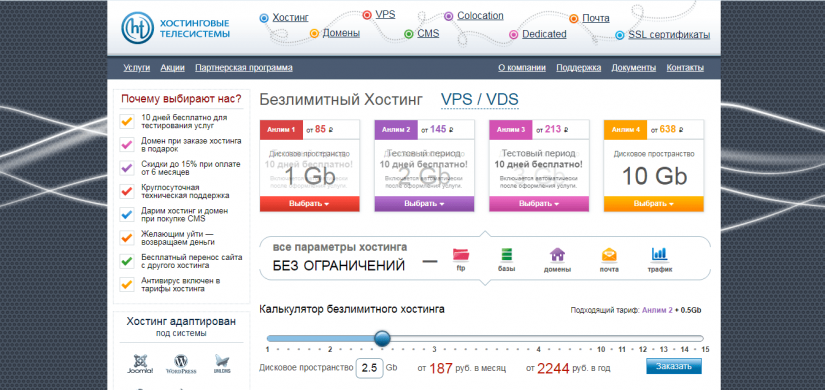Image resolution: width=825 pixels, height=390 pixels.
Task: Open the orange Выбрать dropdown for Анлим 4
Action: (x=653, y=204)
